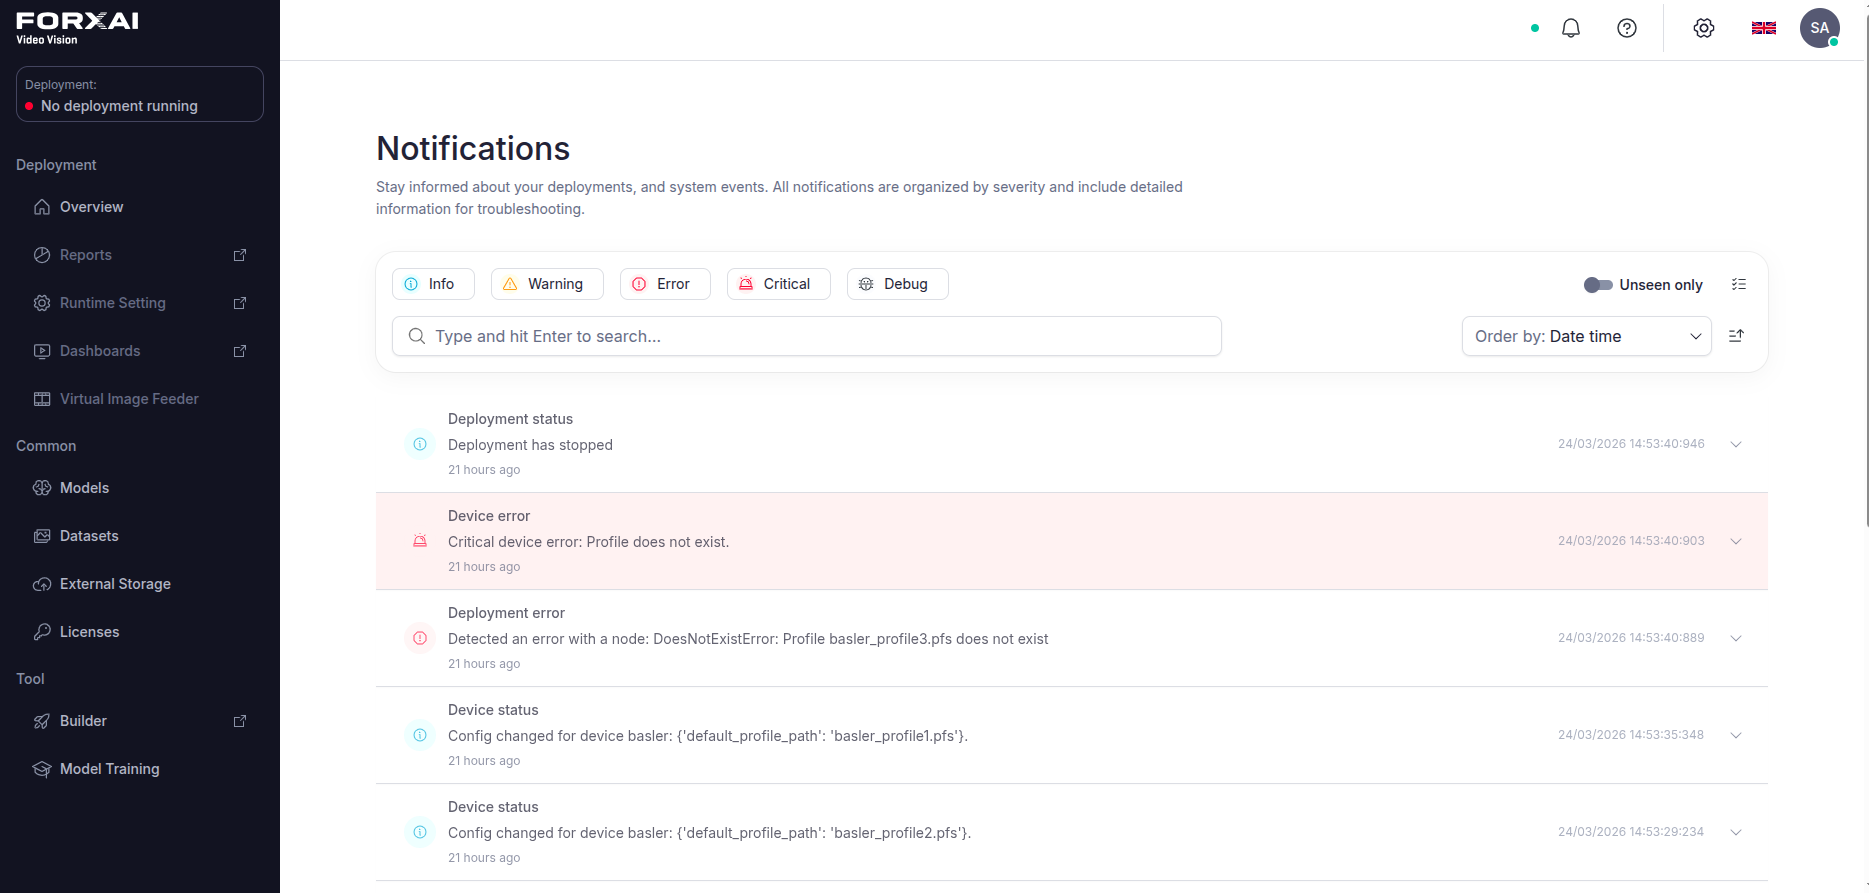1869x893 pixels.
Task: Click info icon of Deployment has stopped
Action: pos(420,444)
